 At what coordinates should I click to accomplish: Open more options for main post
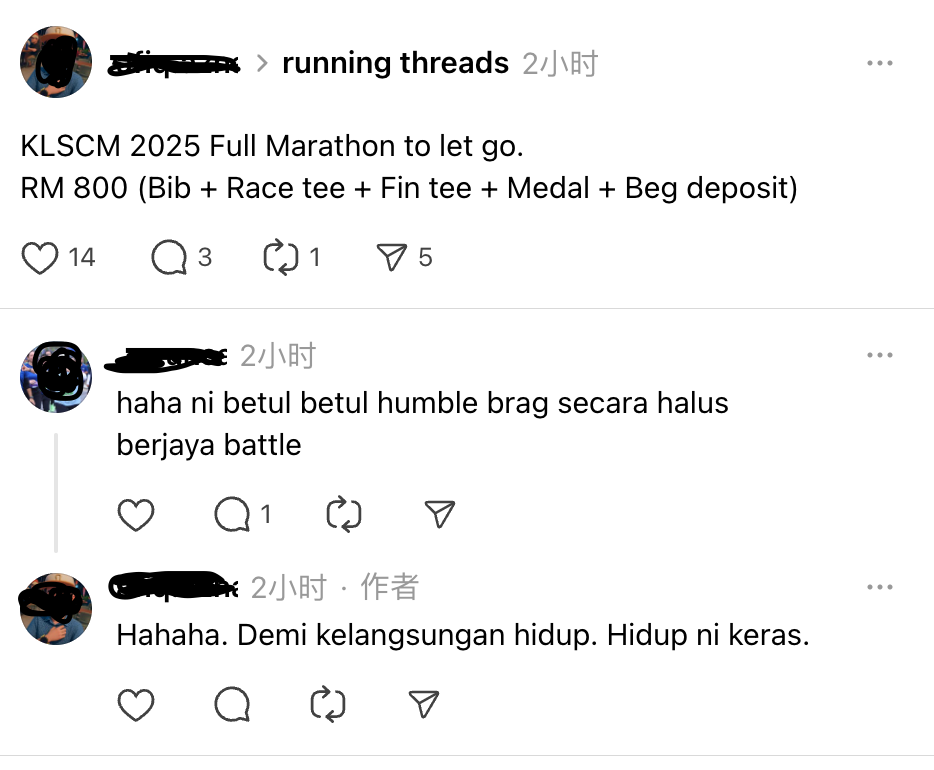click(x=880, y=63)
